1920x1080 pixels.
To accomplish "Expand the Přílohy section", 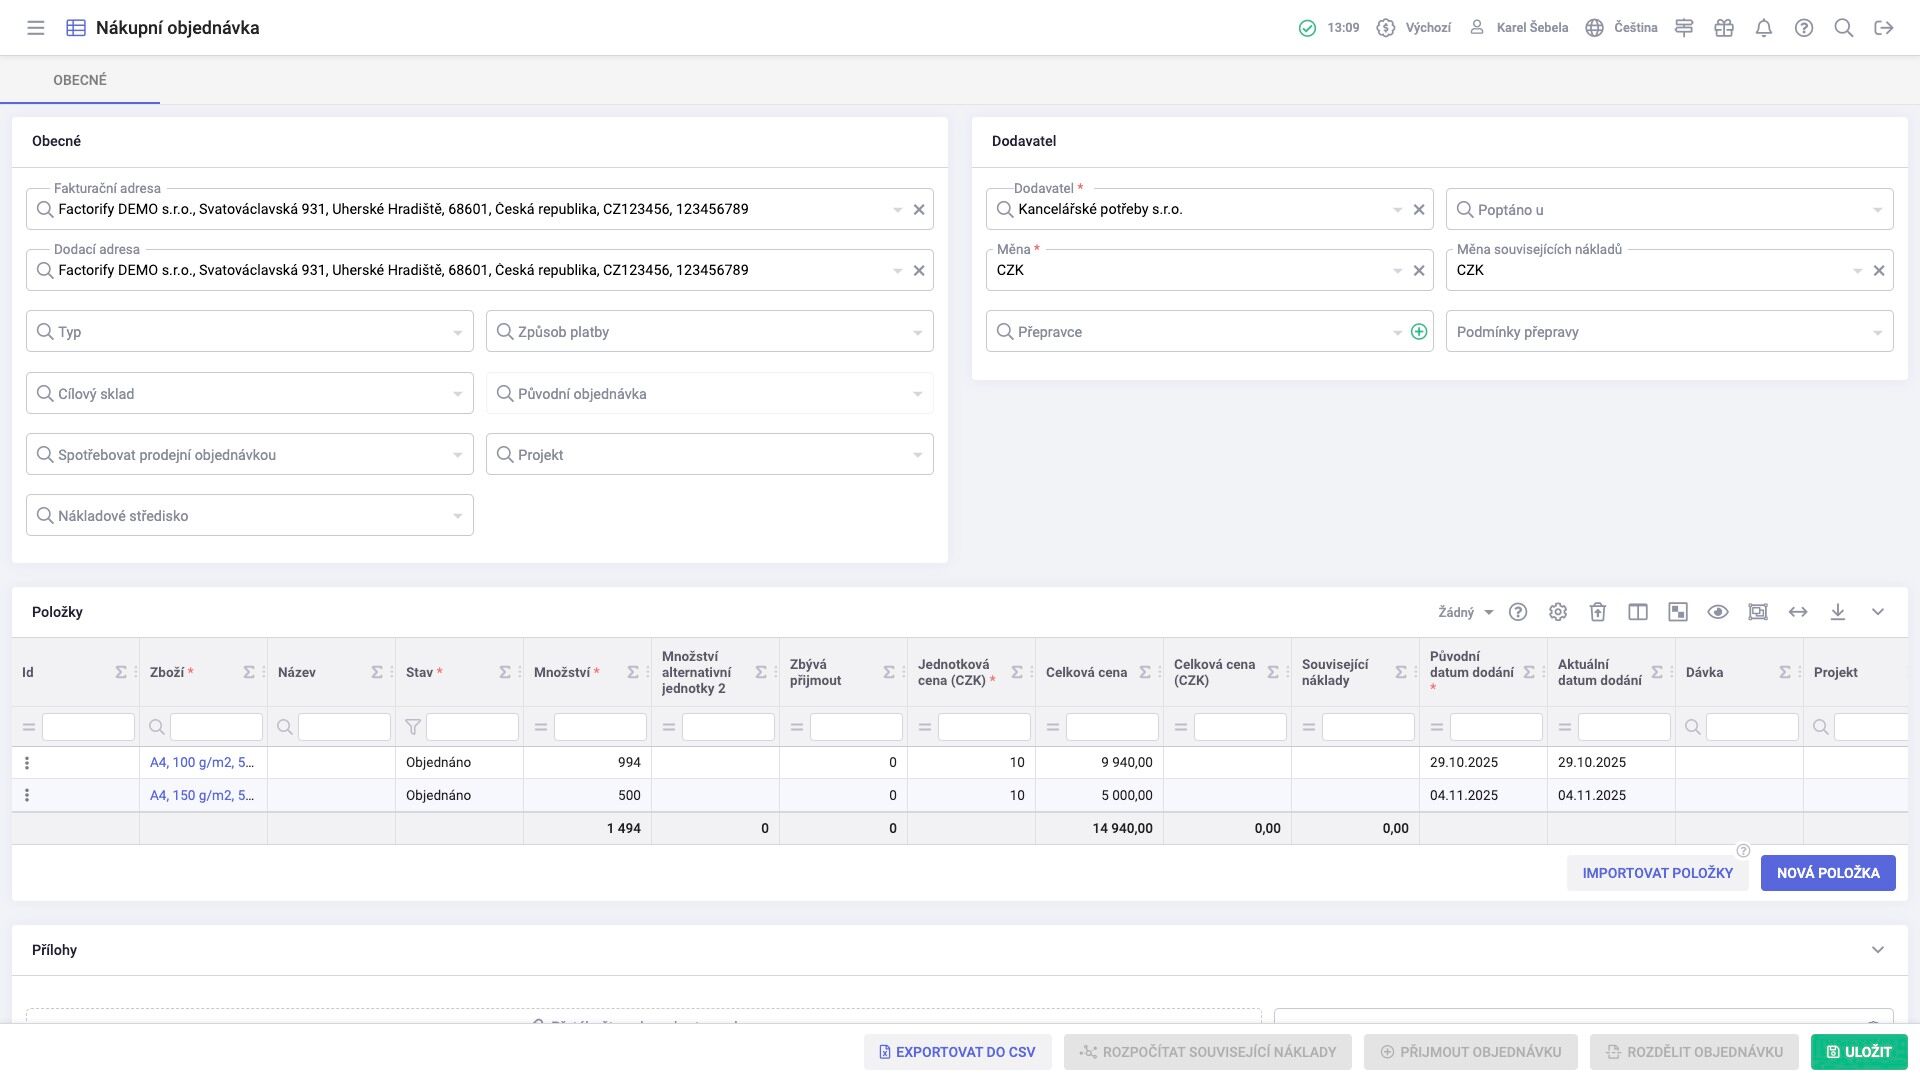I will (1877, 950).
